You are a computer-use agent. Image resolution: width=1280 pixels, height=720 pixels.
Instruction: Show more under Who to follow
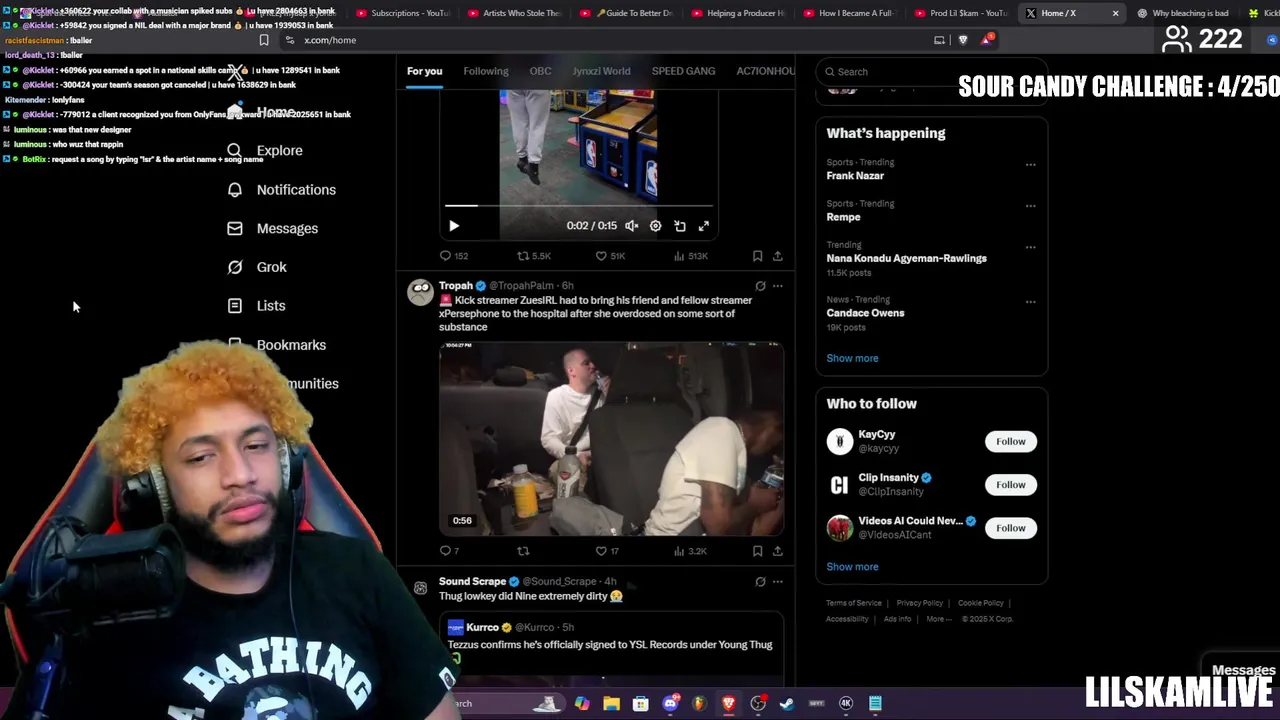[x=852, y=567]
